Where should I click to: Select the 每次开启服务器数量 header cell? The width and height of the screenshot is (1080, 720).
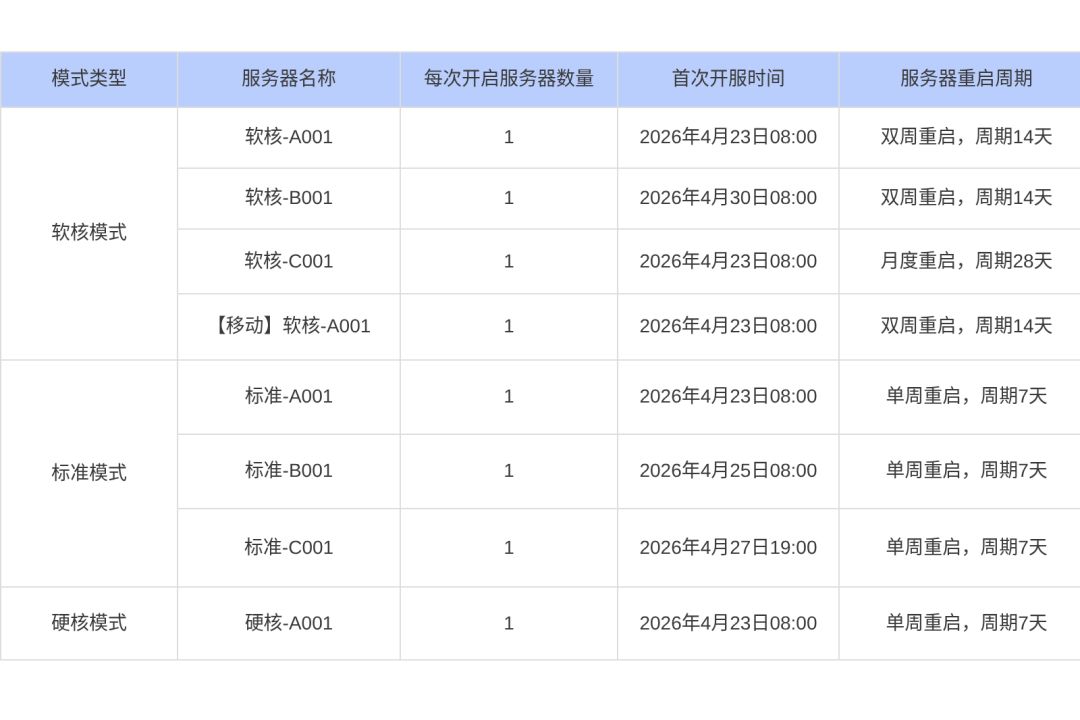tap(508, 79)
